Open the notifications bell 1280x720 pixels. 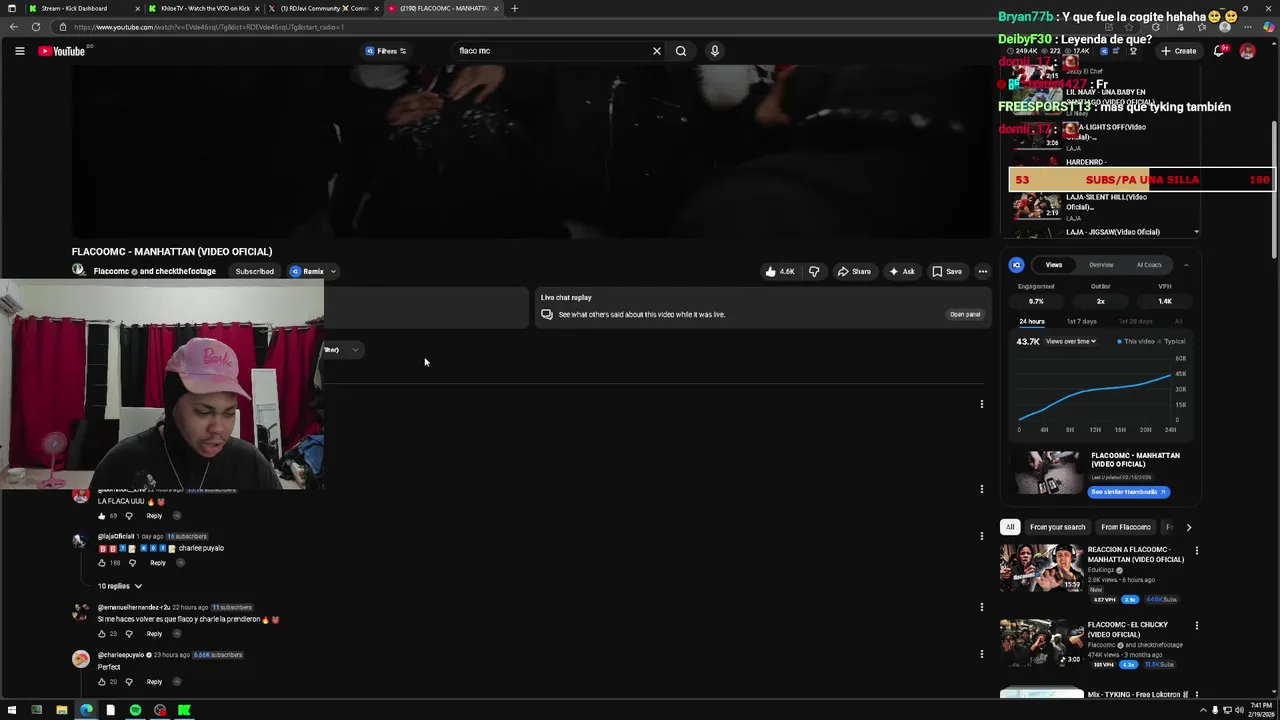[1219, 51]
